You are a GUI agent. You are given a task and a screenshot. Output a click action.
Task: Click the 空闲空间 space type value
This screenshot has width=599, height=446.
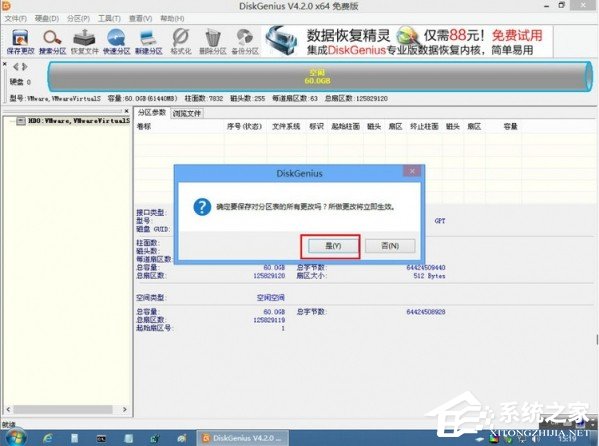pyautogui.click(x=270, y=298)
